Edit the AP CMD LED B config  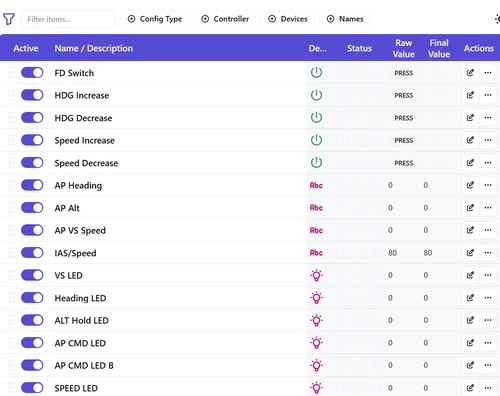[470, 365]
